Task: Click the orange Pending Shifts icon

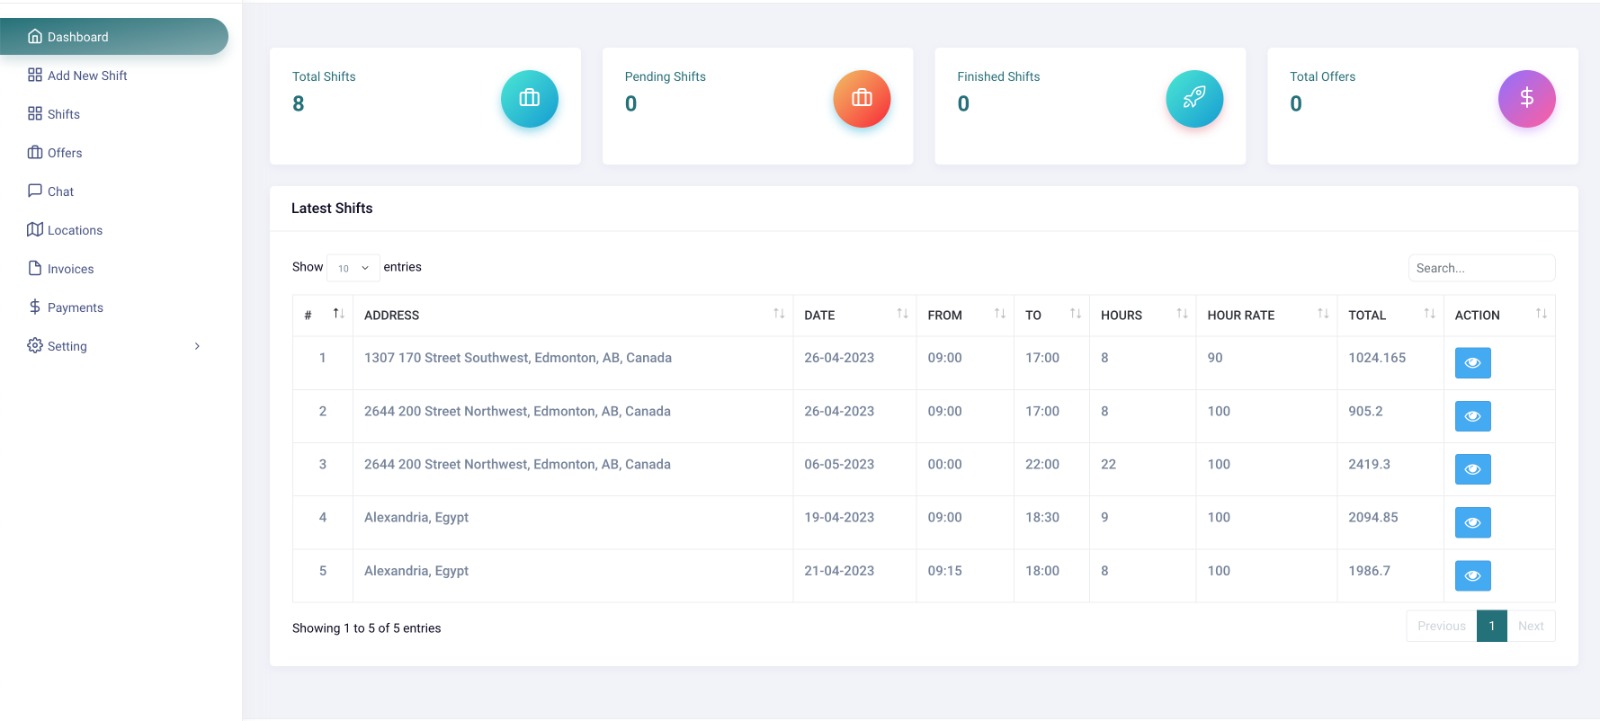Action: tap(861, 98)
